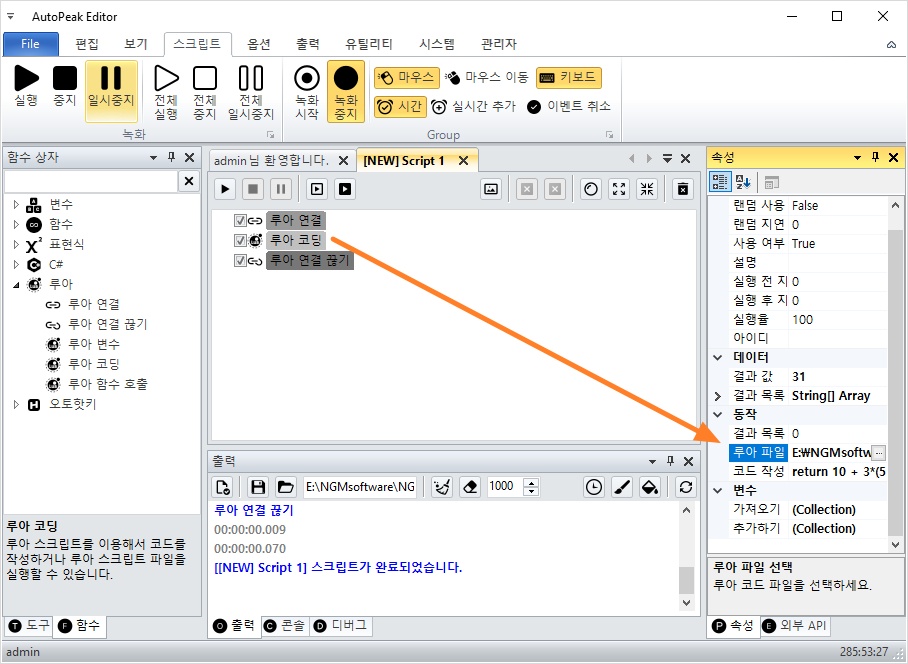This screenshot has width=908, height=664.
Task: Close the admin님 환영합니다 tab
Action: pos(343,160)
